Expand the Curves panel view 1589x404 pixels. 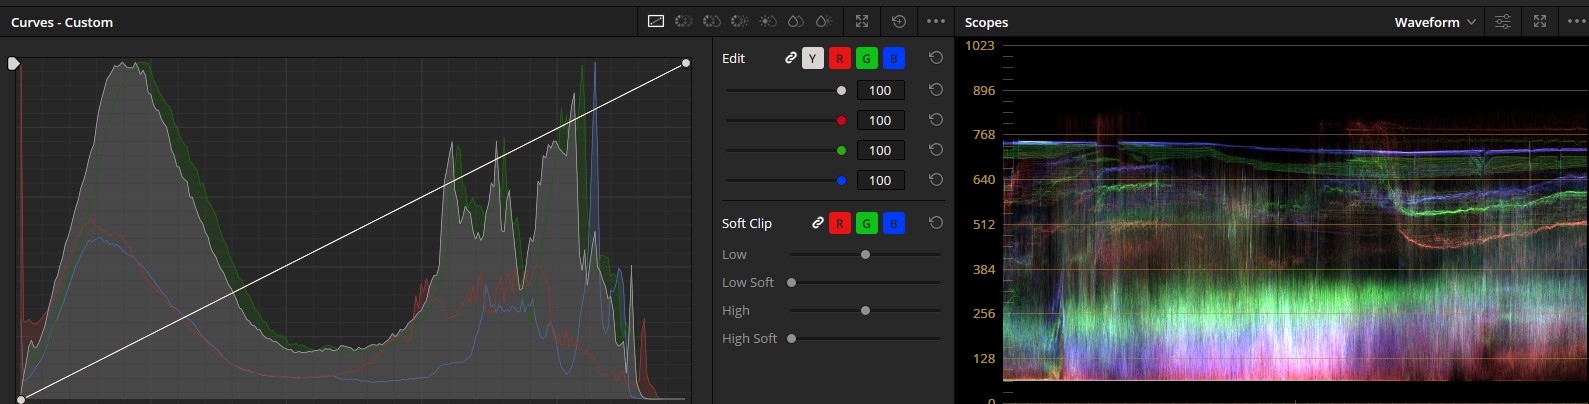click(x=862, y=21)
